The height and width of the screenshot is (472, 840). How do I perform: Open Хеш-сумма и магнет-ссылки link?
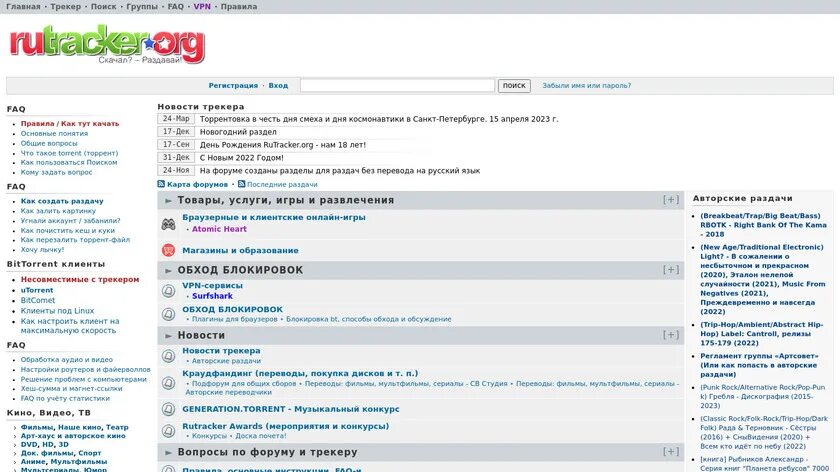pyautogui.click(x=71, y=388)
